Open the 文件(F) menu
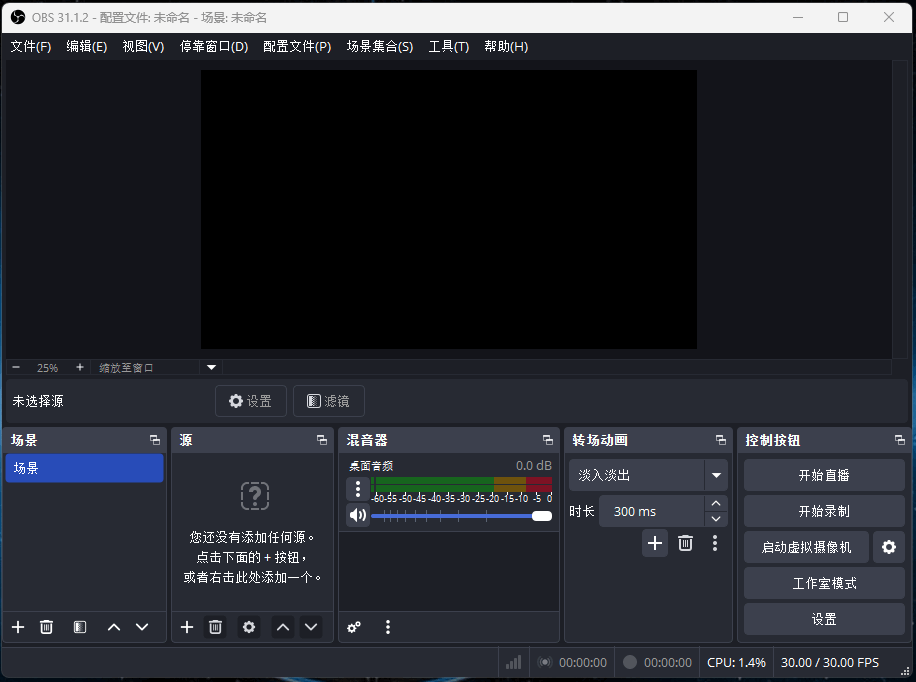Image resolution: width=916 pixels, height=682 pixels. 31,47
